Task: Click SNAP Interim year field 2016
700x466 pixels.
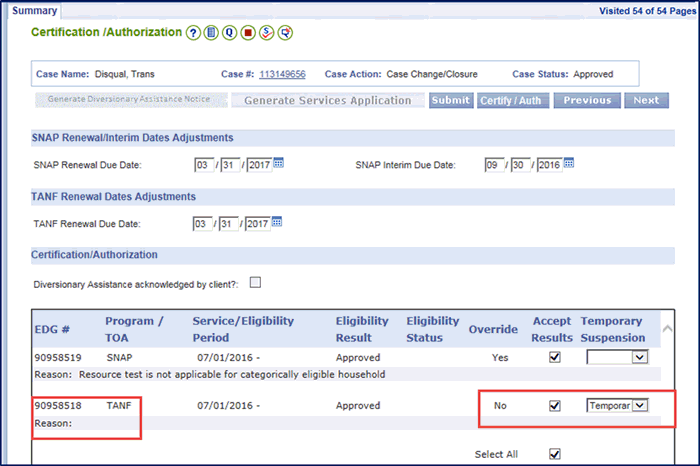Action: [549, 165]
